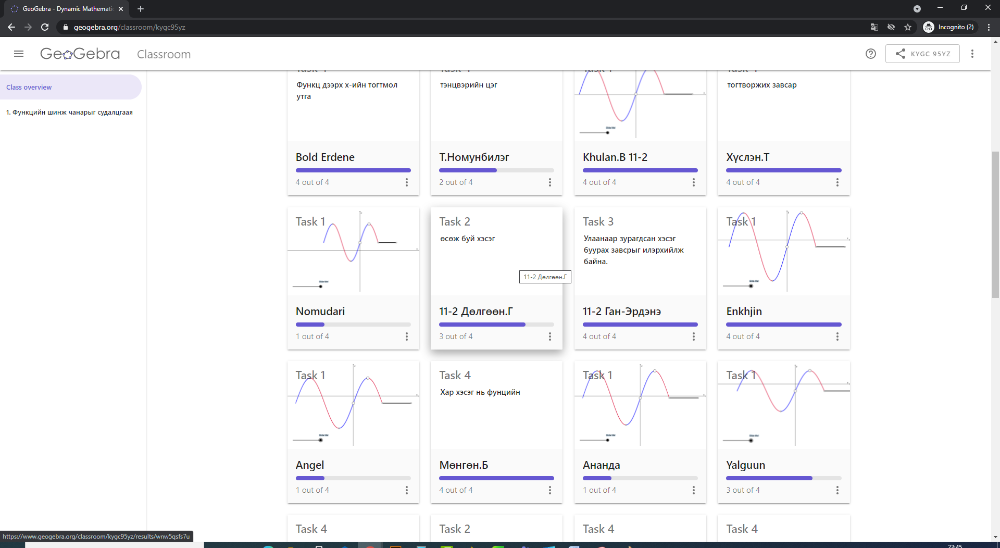
Task: Select Class overview in the sidebar
Action: click(70, 87)
